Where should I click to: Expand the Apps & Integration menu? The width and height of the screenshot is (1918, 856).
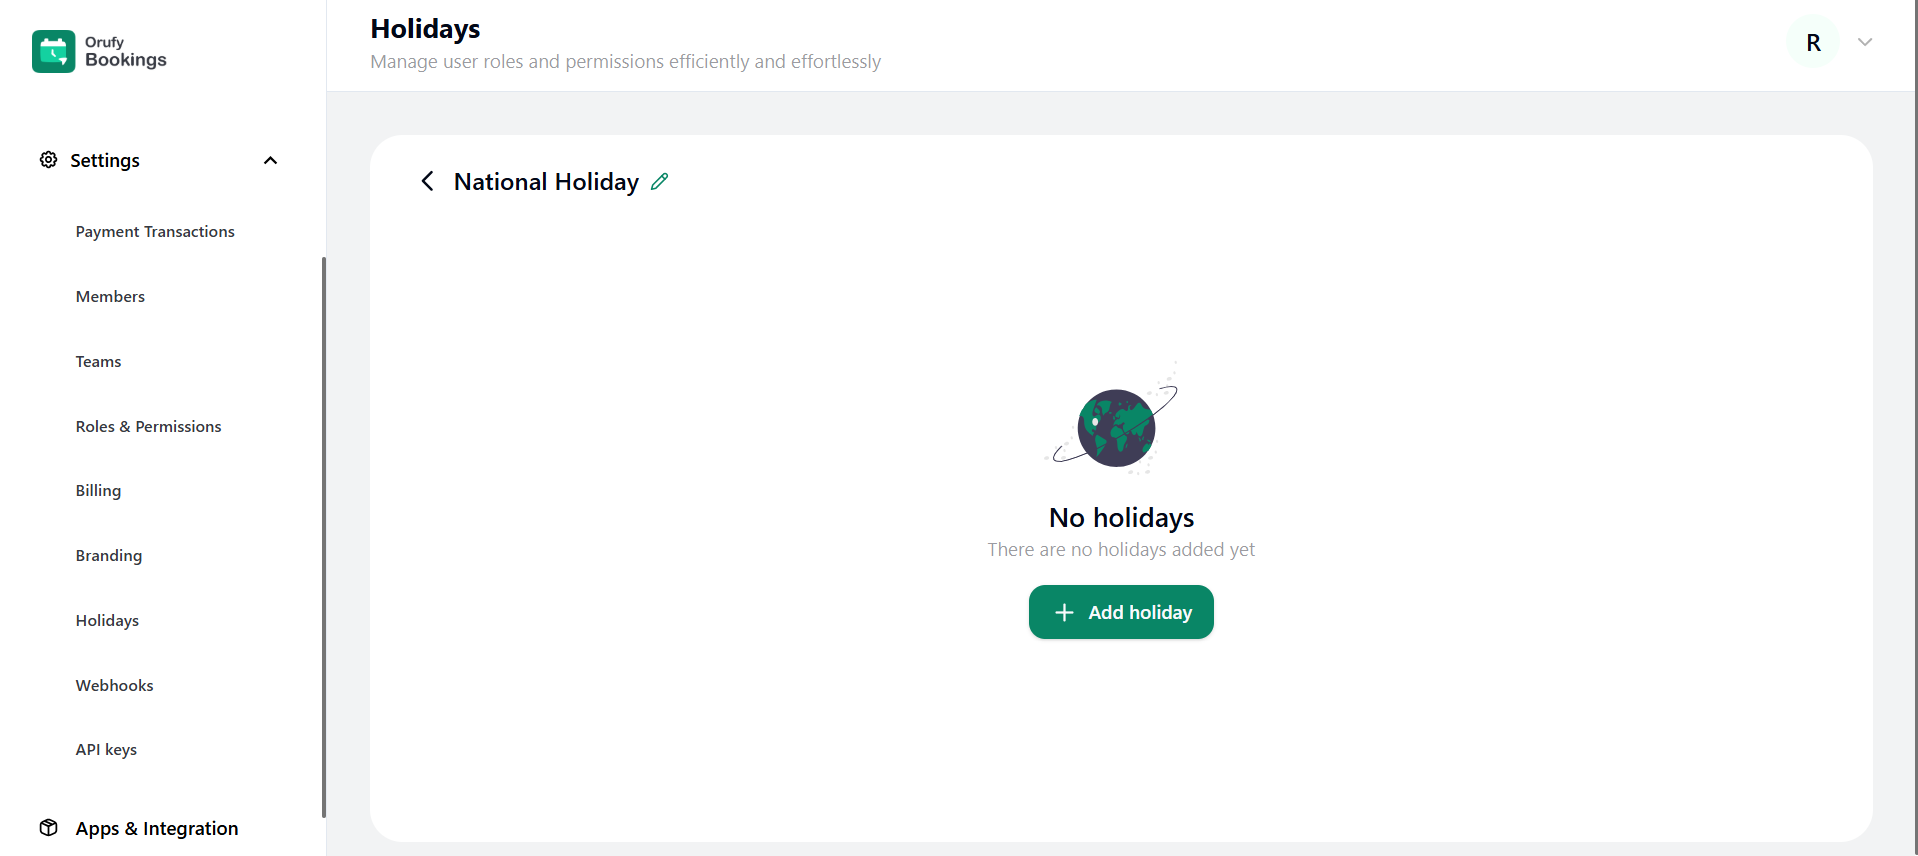tap(157, 828)
